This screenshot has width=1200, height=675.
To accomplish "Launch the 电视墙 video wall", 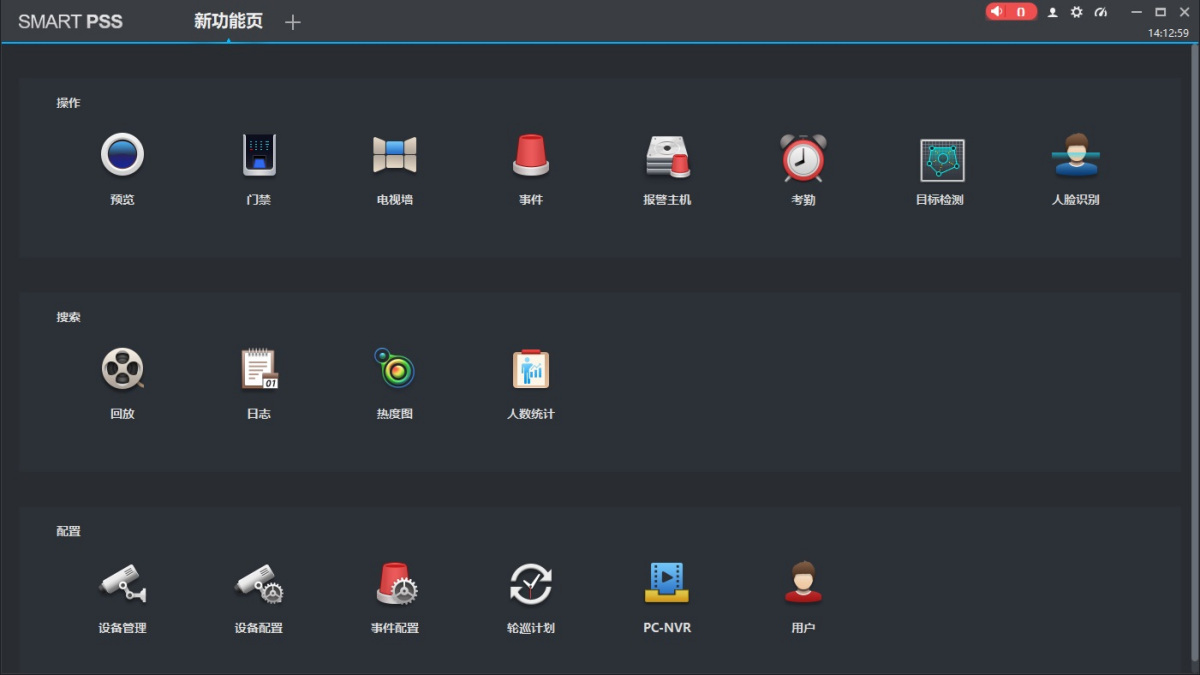I will (394, 156).
